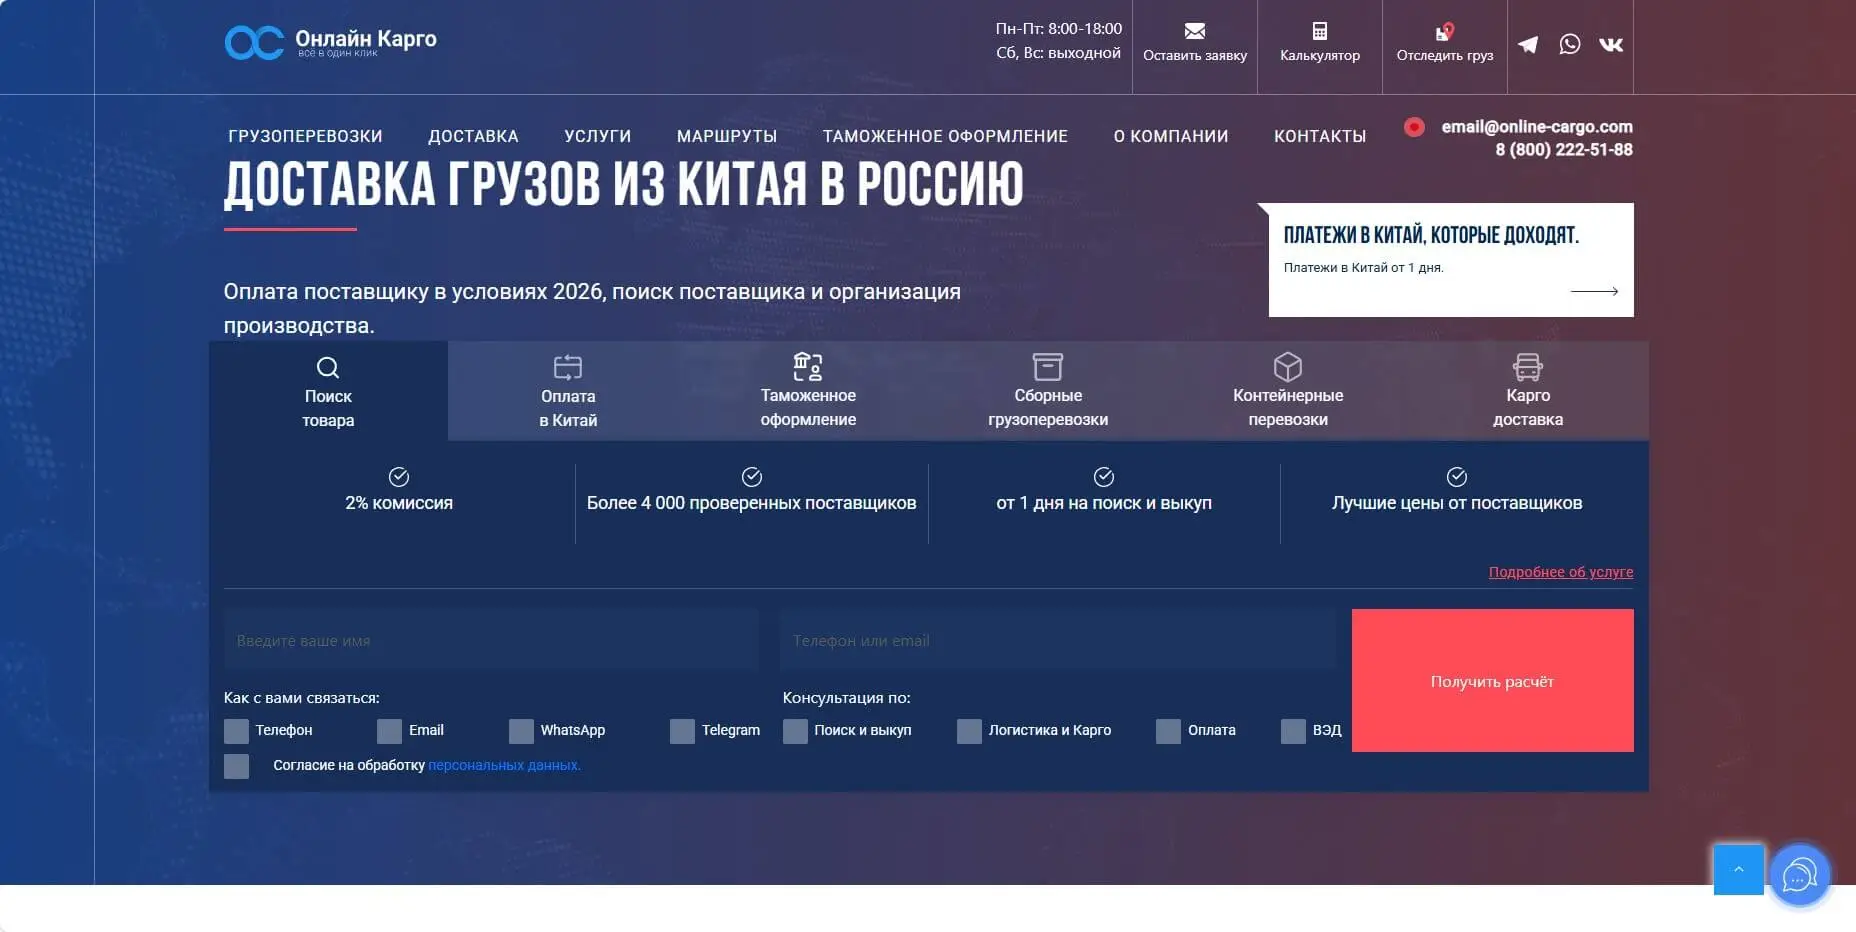The height and width of the screenshot is (932, 1856).
Task: Enable the WhatsApp contact checkbox
Action: (521, 731)
